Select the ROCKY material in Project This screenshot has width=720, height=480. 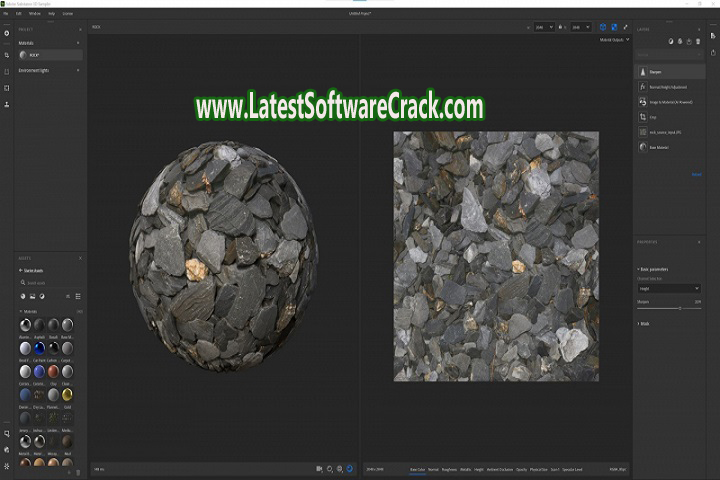[x=35, y=55]
